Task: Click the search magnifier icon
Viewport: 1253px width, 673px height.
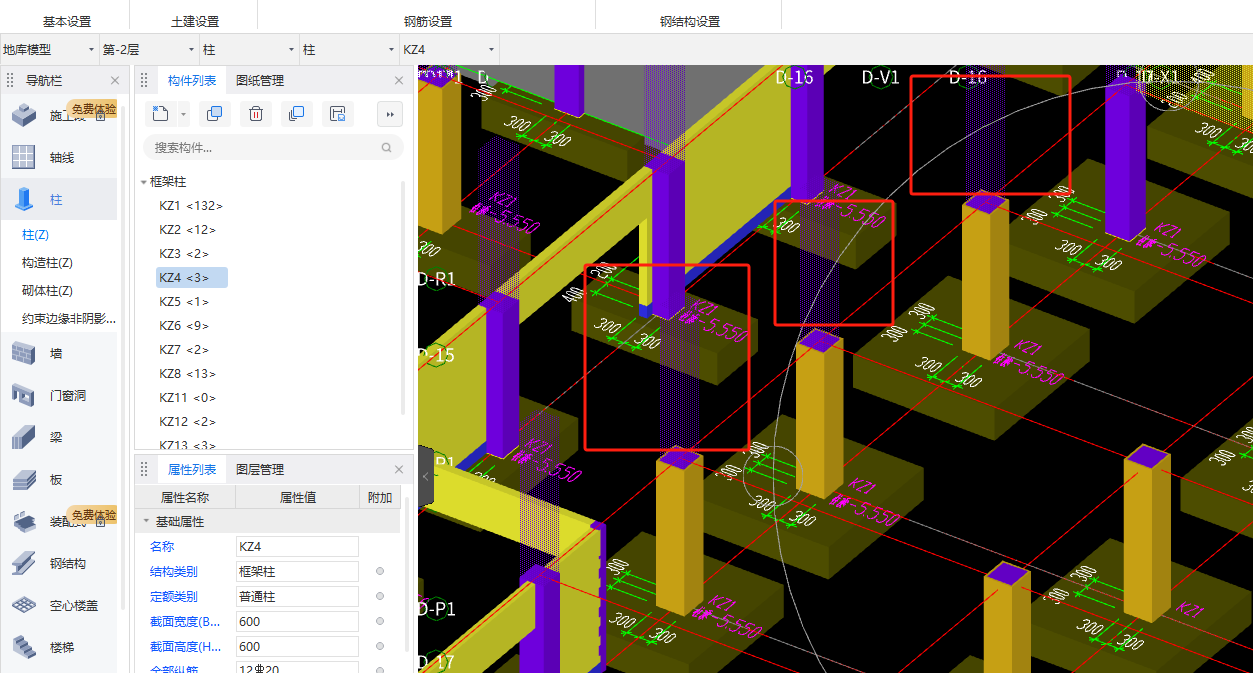Action: [387, 147]
